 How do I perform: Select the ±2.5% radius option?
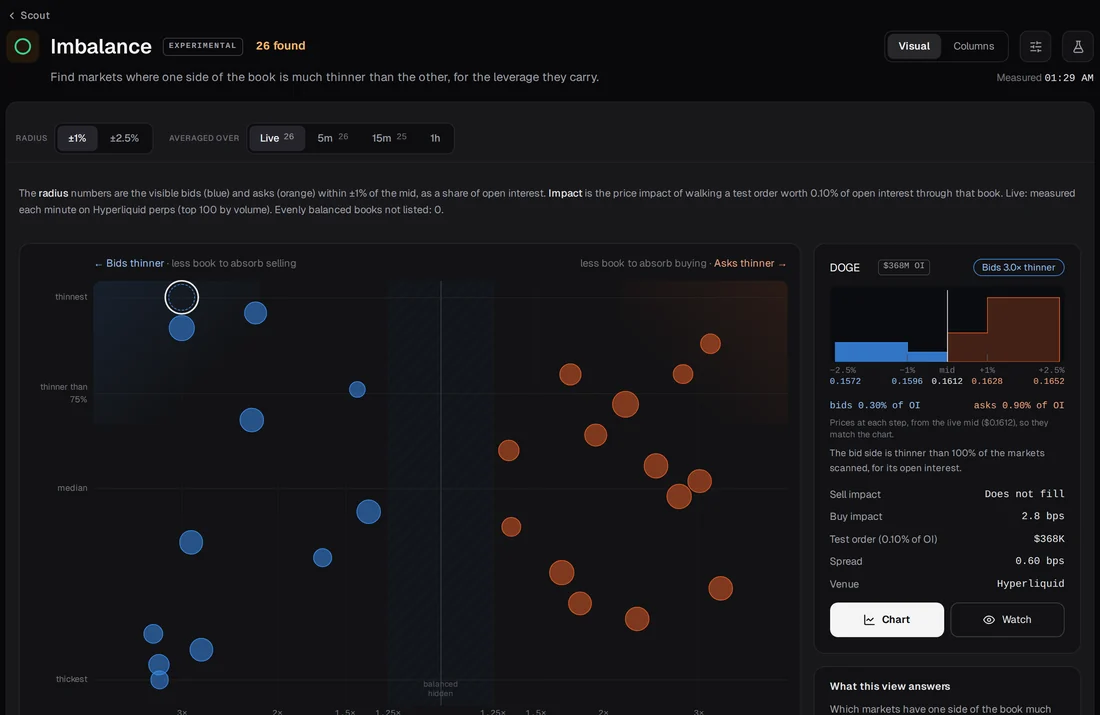124,138
